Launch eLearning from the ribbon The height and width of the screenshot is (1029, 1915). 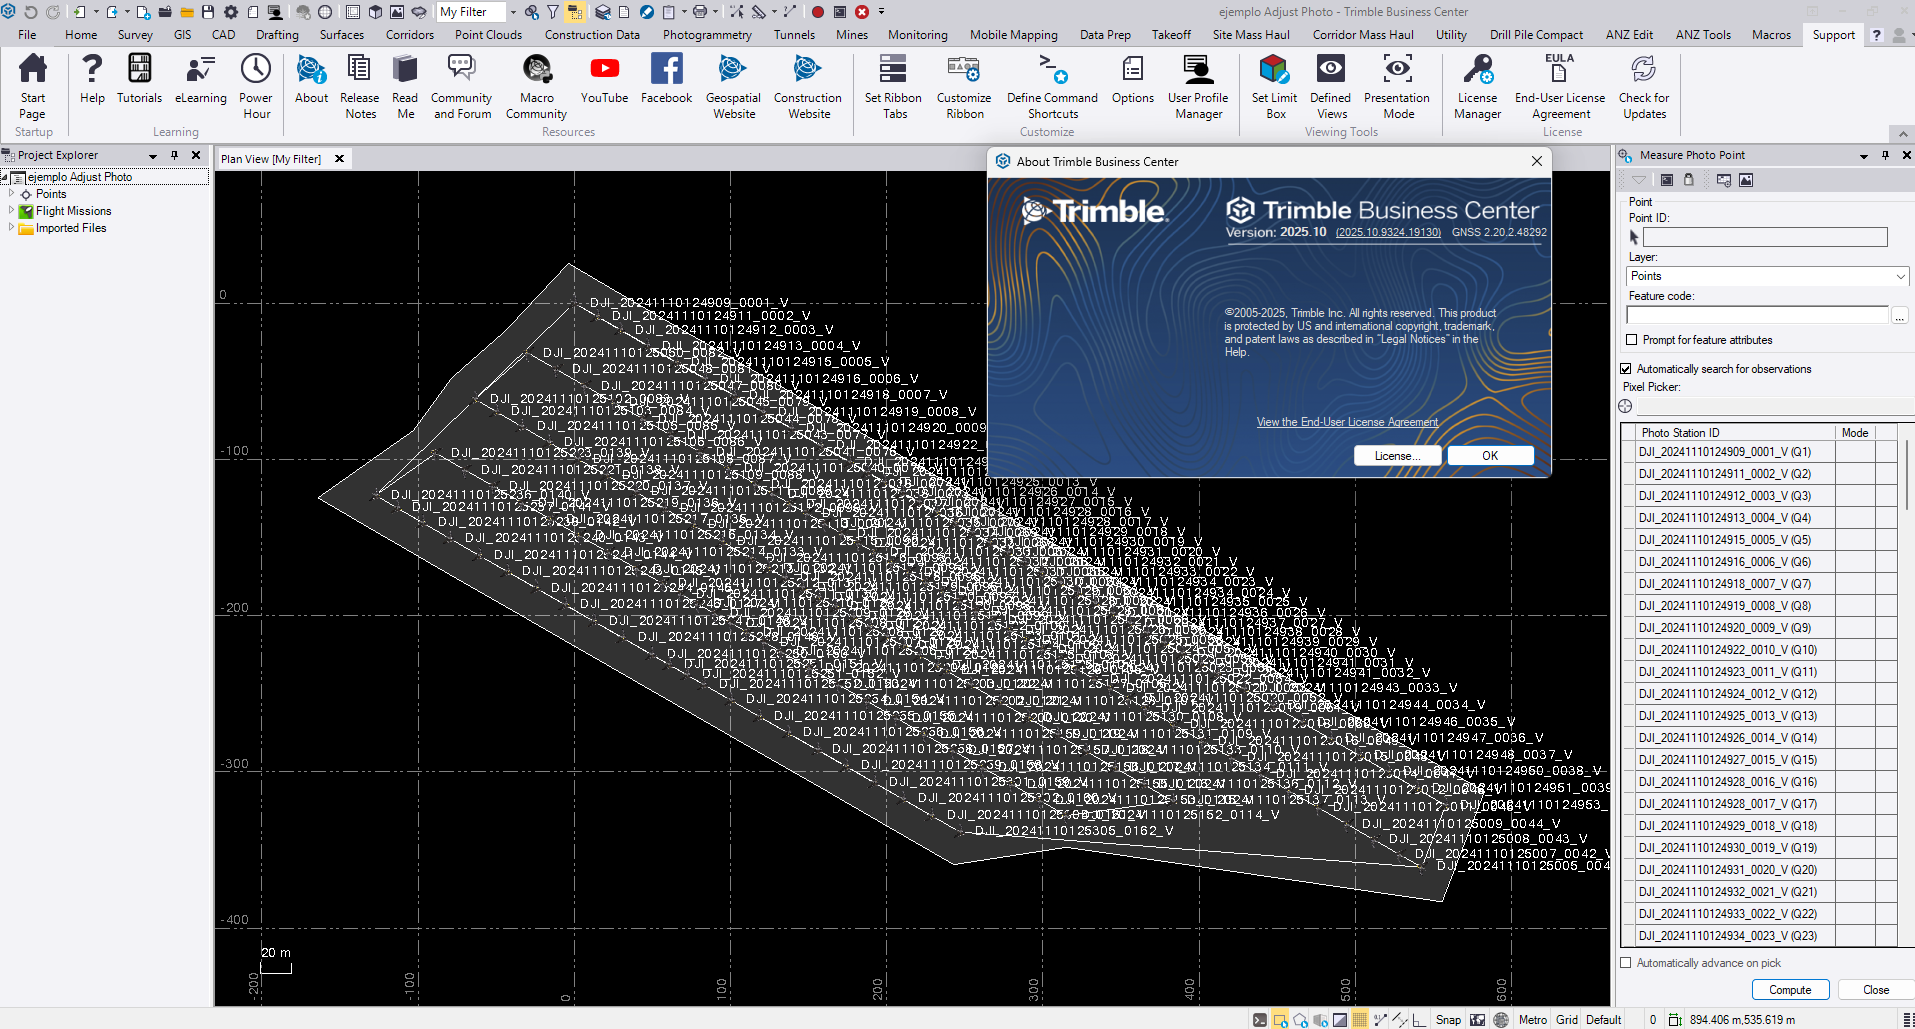(x=200, y=79)
